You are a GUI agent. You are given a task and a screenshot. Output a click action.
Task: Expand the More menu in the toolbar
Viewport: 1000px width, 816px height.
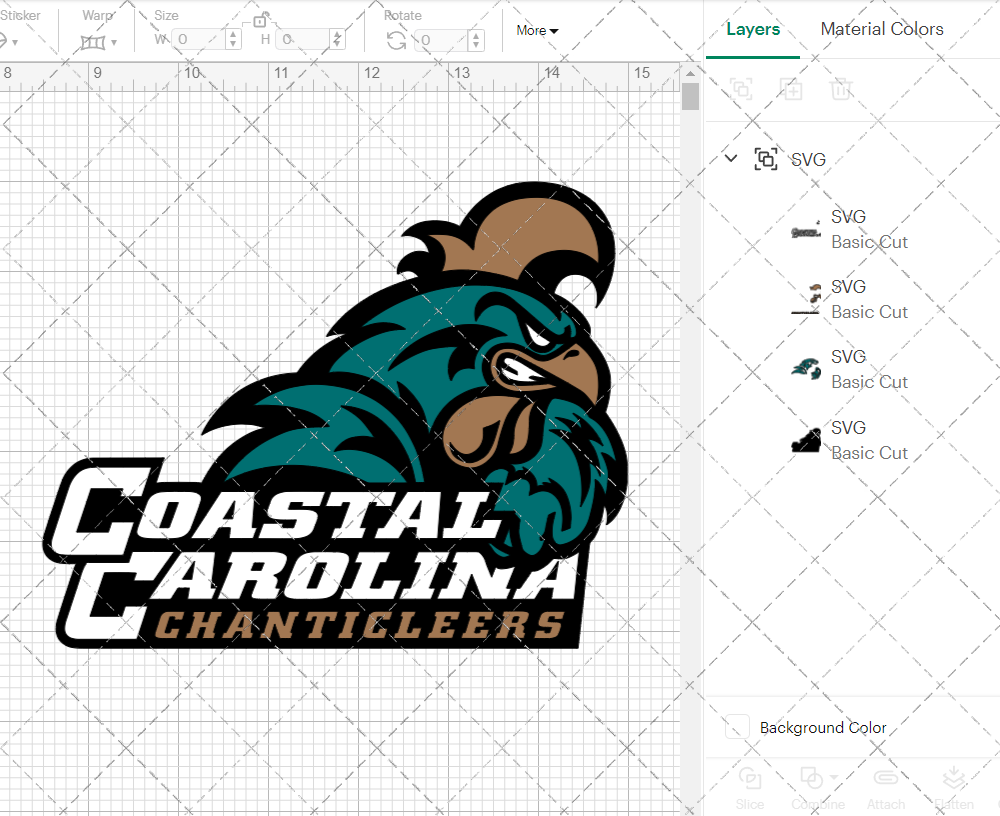click(537, 30)
